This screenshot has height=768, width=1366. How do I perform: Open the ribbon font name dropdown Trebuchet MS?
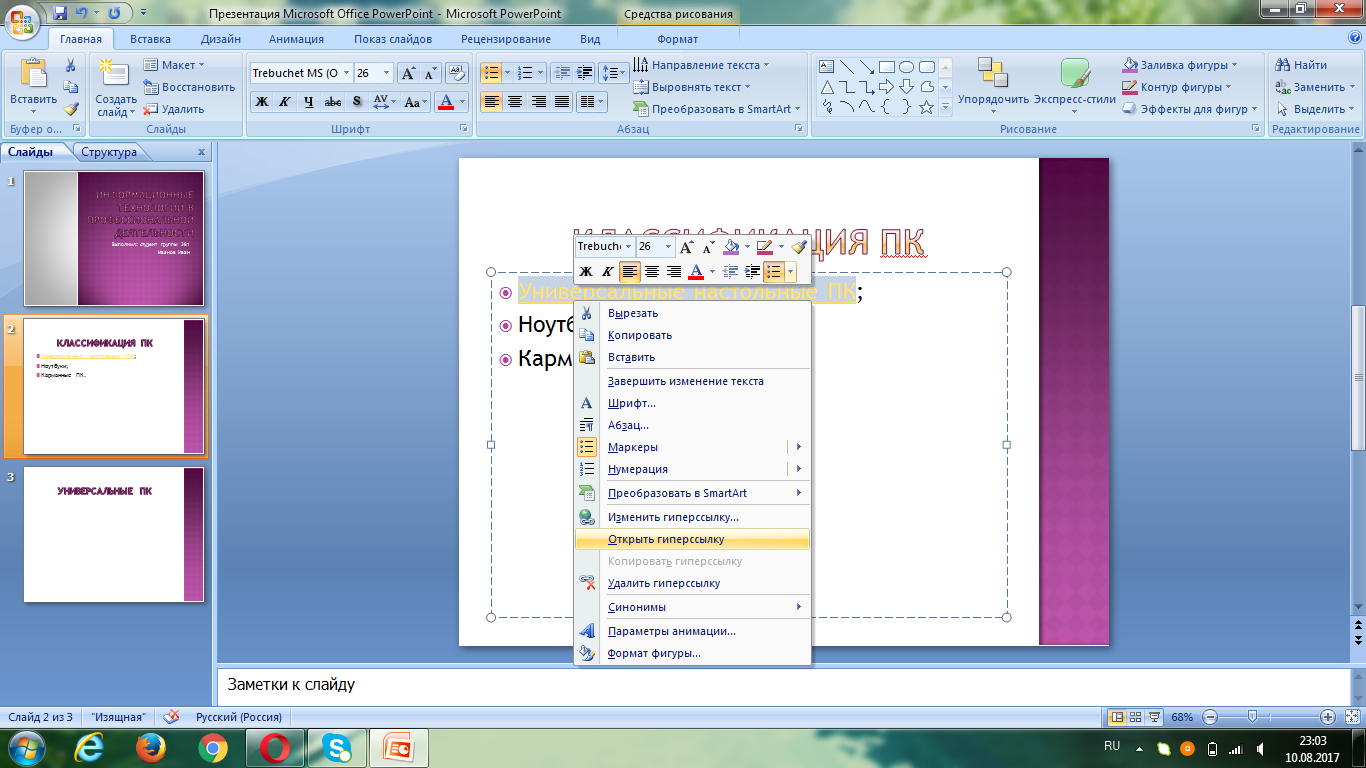coord(346,73)
